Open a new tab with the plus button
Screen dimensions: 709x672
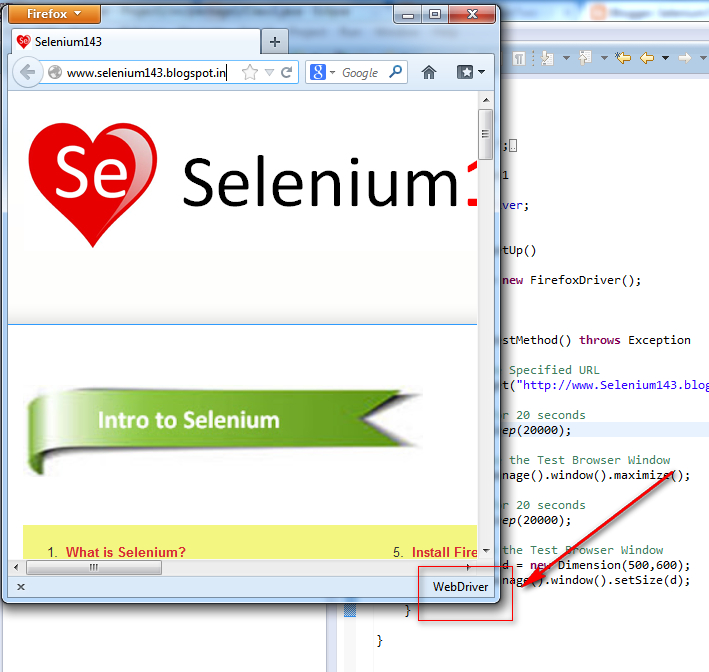(x=274, y=42)
